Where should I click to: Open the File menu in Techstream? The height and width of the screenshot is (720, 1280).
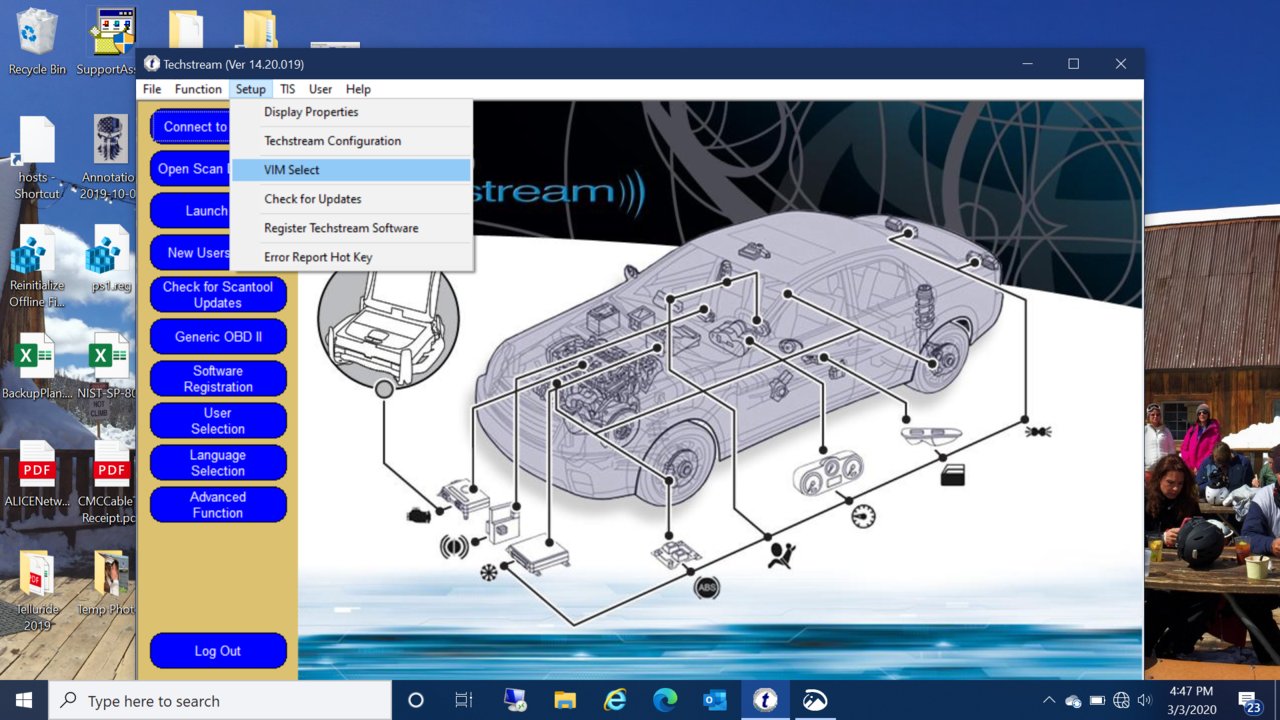pyautogui.click(x=152, y=89)
